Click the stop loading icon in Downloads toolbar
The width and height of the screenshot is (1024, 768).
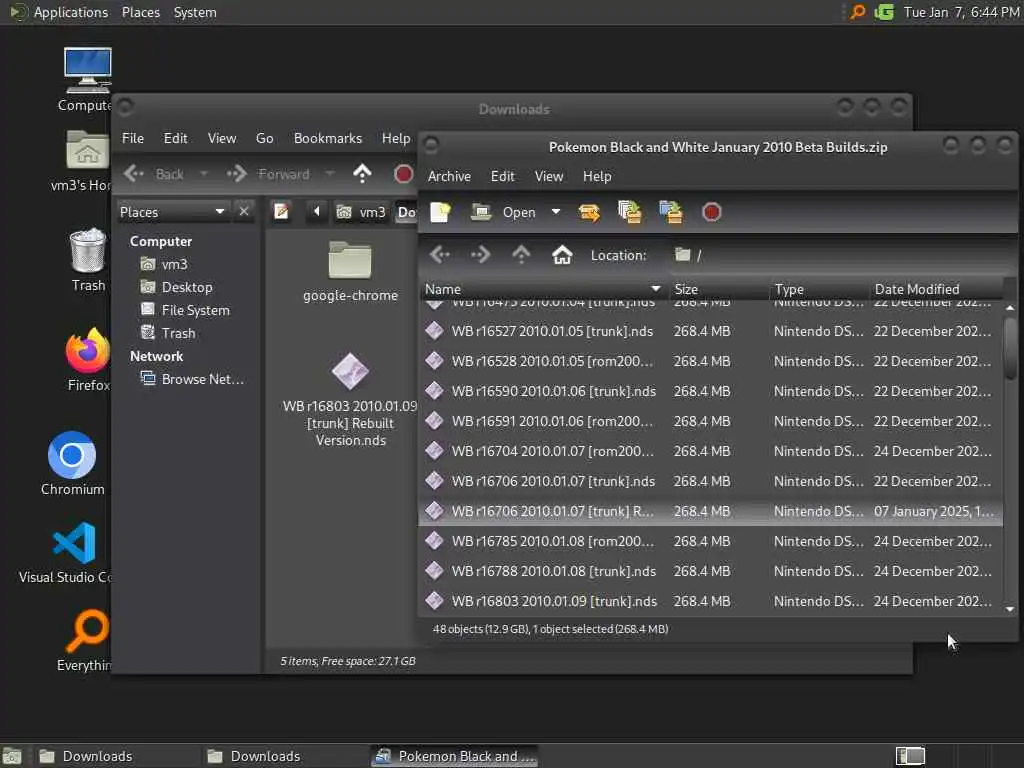pyautogui.click(x=403, y=174)
